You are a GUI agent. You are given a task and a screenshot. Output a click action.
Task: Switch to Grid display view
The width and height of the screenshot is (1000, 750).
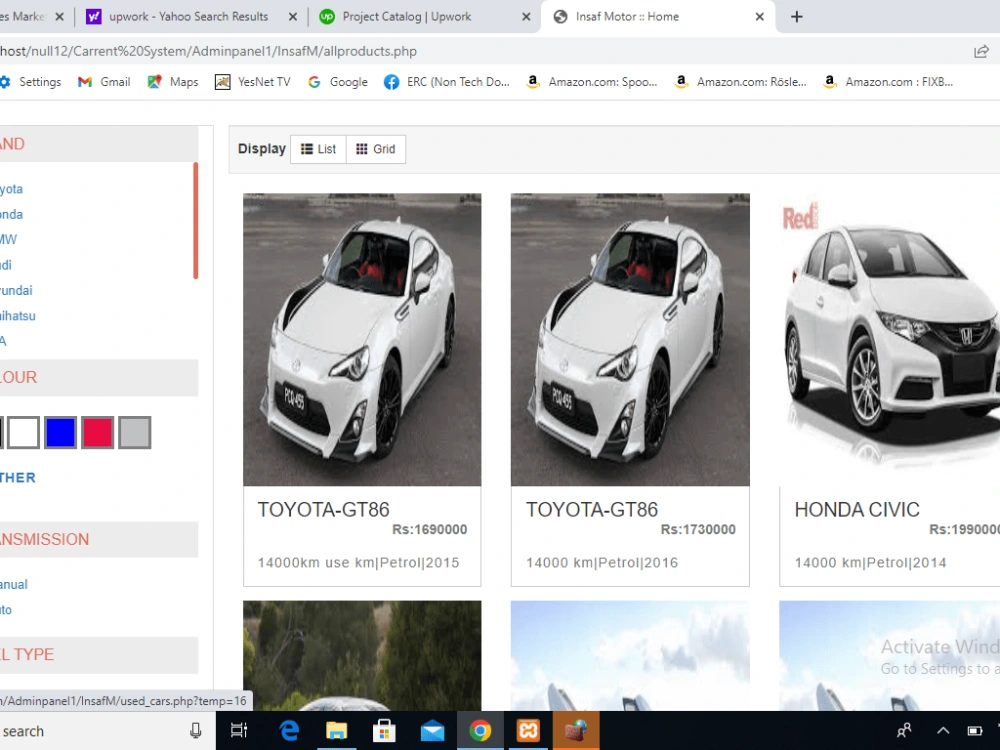[376, 149]
